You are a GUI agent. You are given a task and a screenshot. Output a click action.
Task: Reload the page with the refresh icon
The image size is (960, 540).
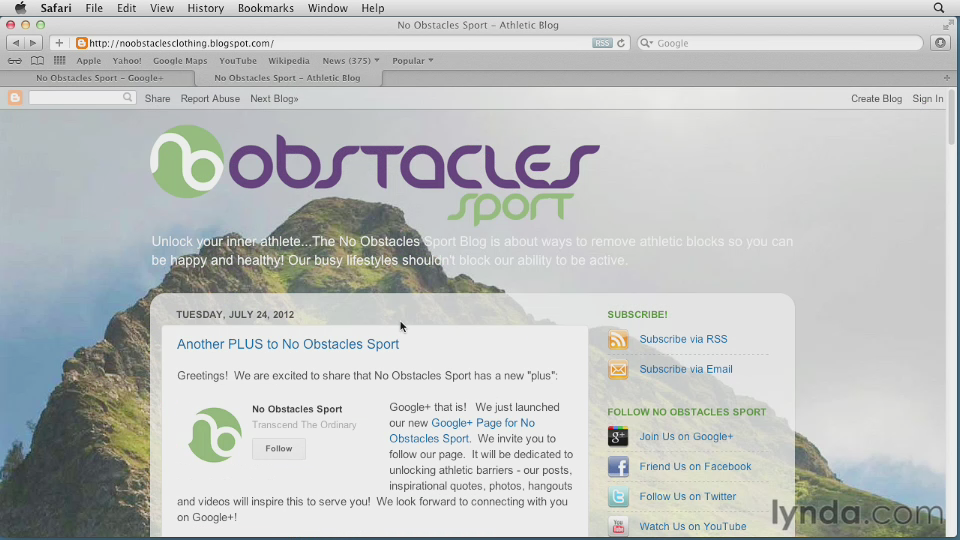click(x=621, y=43)
